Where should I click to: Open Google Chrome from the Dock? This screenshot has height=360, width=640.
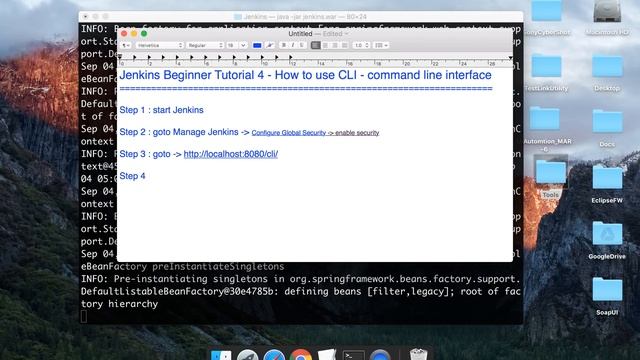301,355
